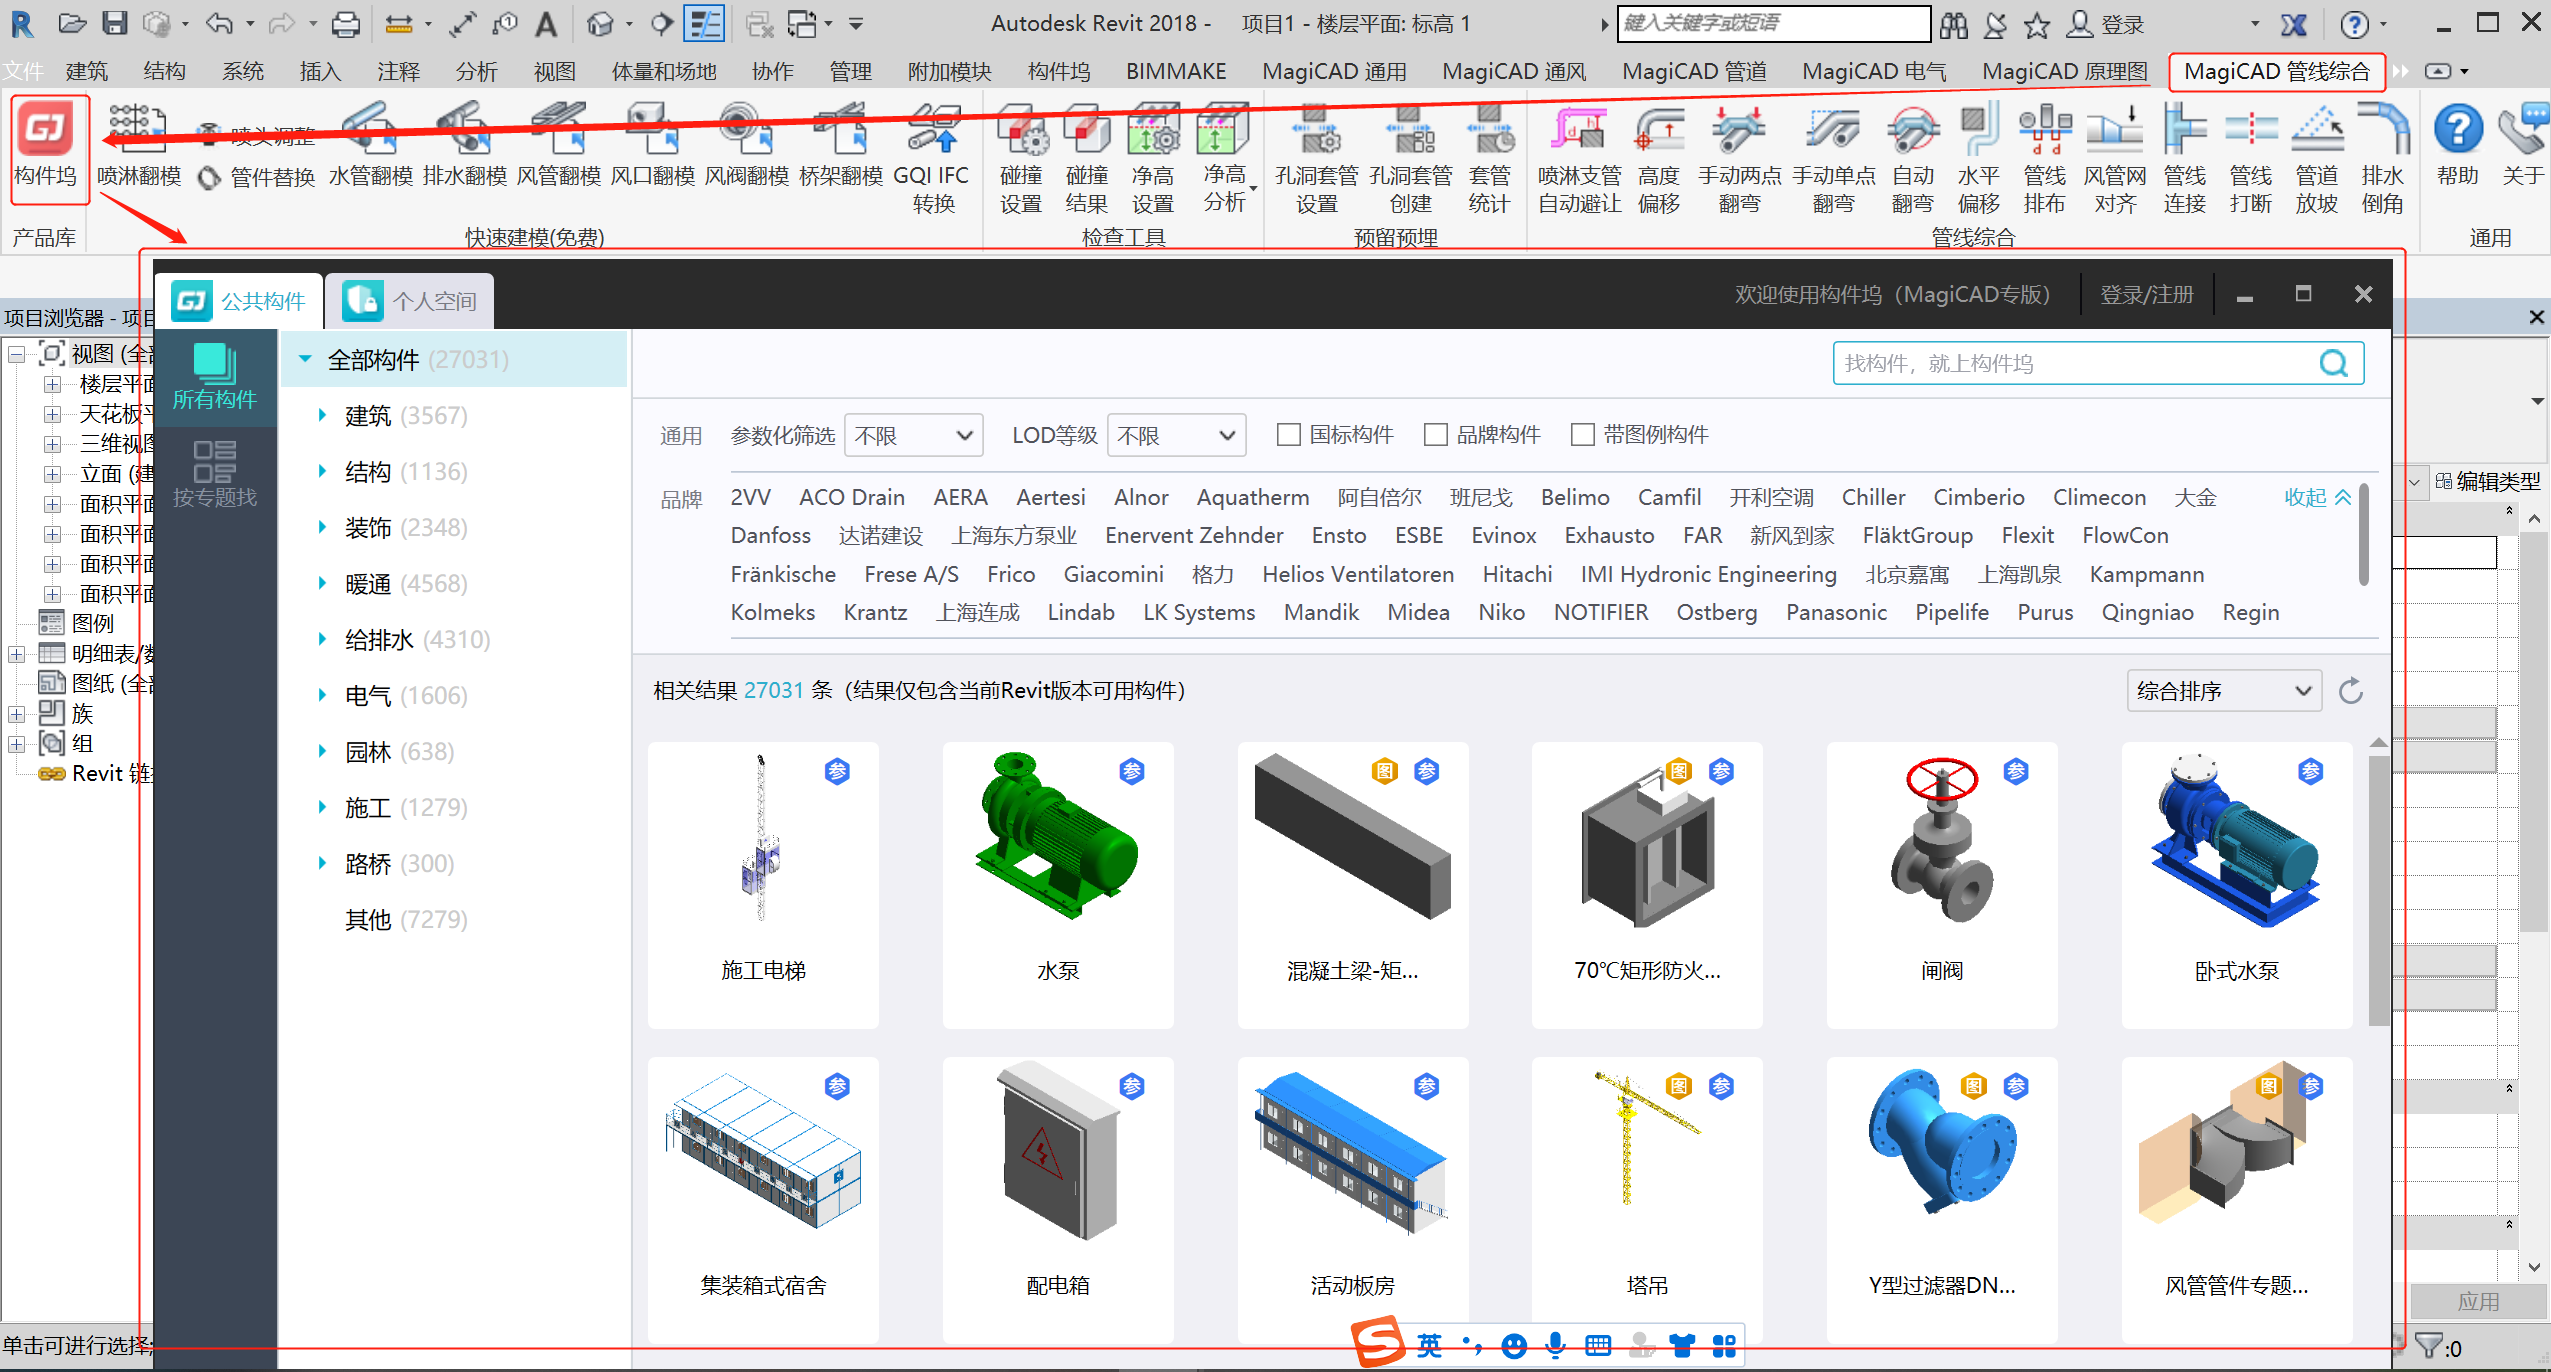Viewport: 2551px width, 1372px height.
Task: Run 喷淋支管自动避让 tool
Action: coord(1579,158)
